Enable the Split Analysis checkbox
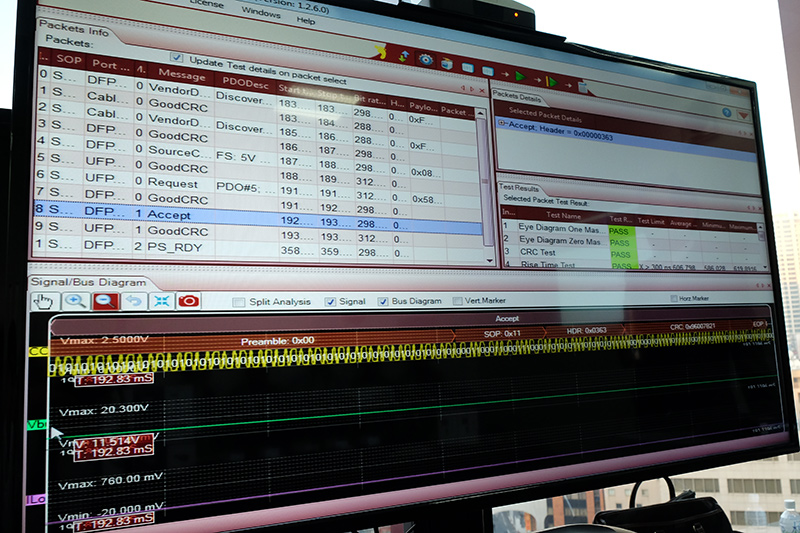 point(238,302)
